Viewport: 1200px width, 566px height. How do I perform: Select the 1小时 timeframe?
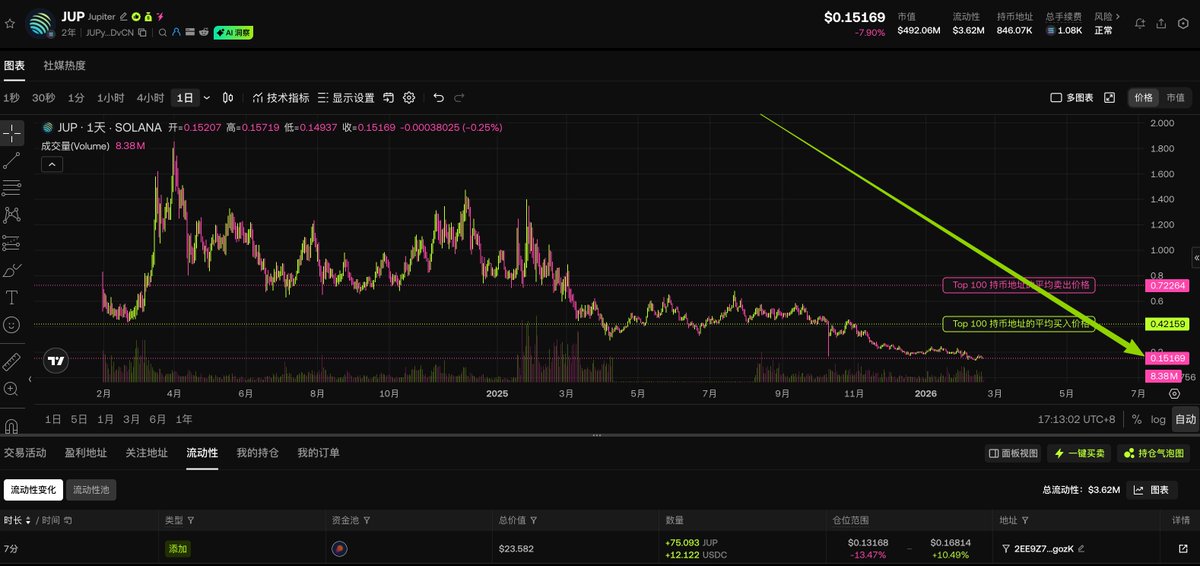110,98
